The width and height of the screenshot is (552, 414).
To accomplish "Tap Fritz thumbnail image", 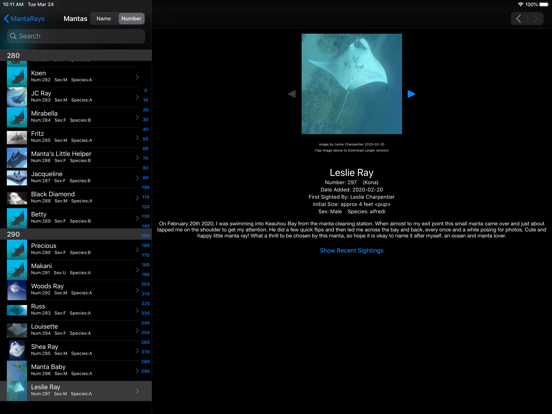I will pos(17,137).
